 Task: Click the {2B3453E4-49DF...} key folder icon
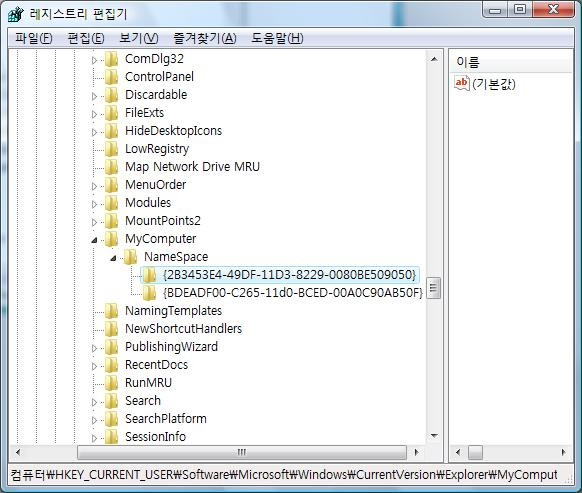click(x=149, y=275)
